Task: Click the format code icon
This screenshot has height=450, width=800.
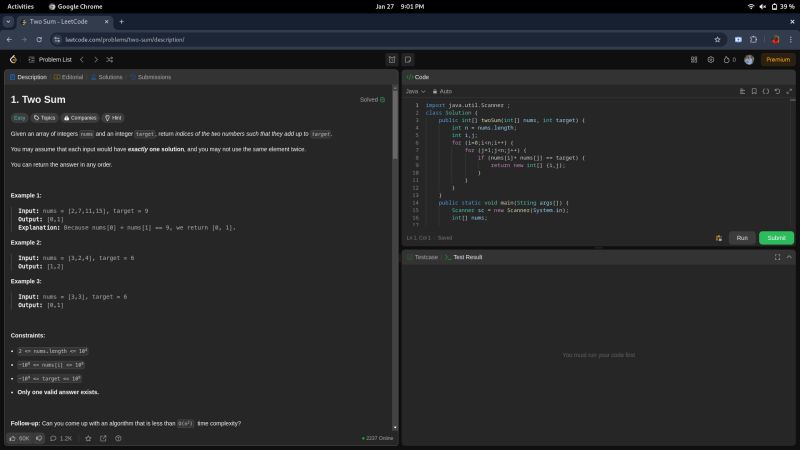Action: pyautogui.click(x=742, y=91)
